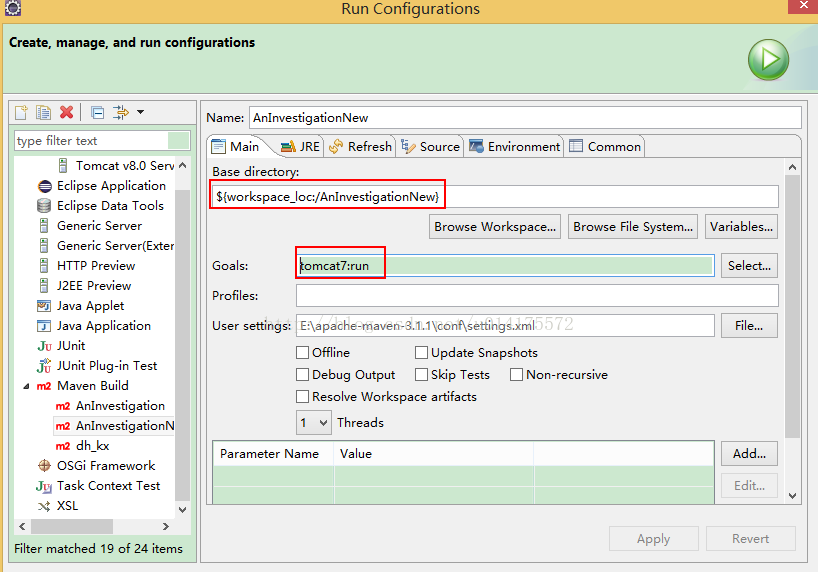Enable the Offline checkbox
This screenshot has width=818, height=572.
coord(303,353)
